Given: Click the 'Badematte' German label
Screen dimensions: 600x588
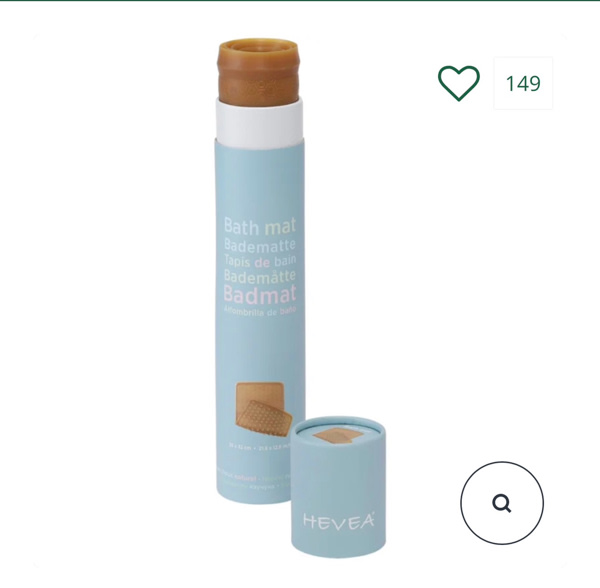Looking at the screenshot, I should click(259, 246).
